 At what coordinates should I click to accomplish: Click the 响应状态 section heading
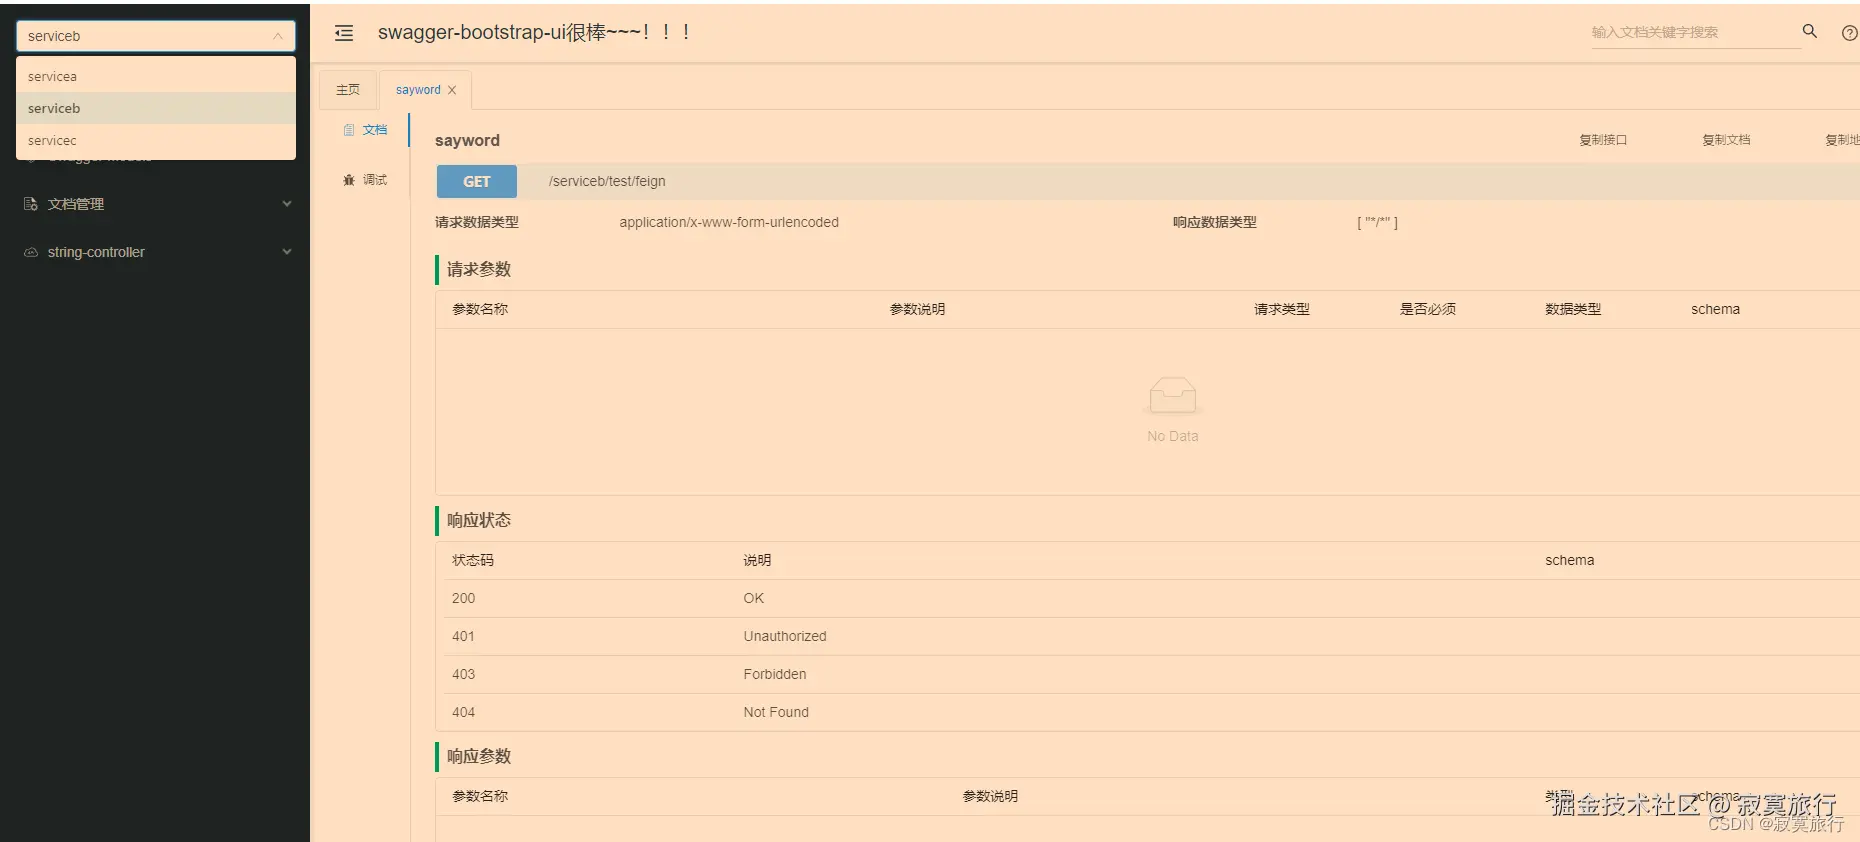479,520
